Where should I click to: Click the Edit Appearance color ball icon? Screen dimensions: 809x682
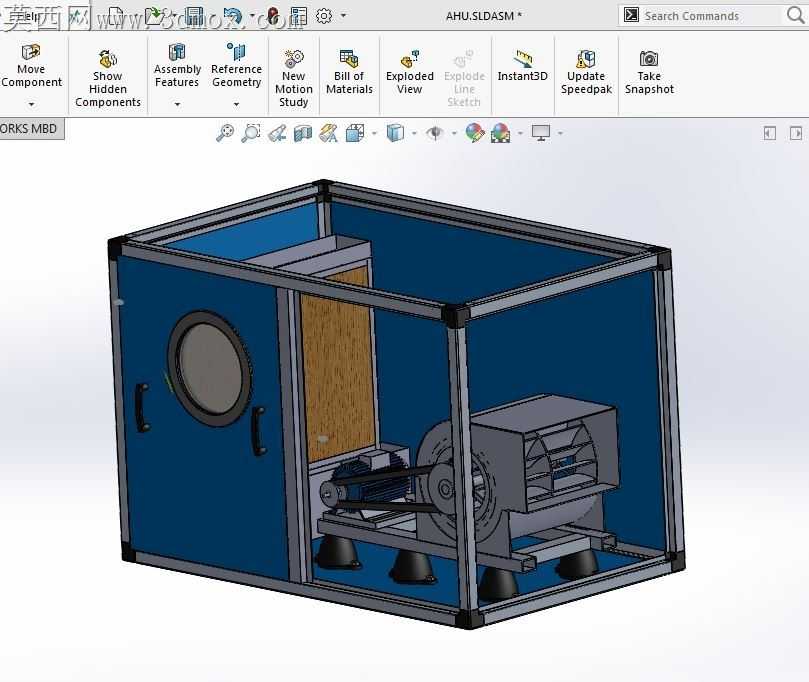(x=475, y=133)
